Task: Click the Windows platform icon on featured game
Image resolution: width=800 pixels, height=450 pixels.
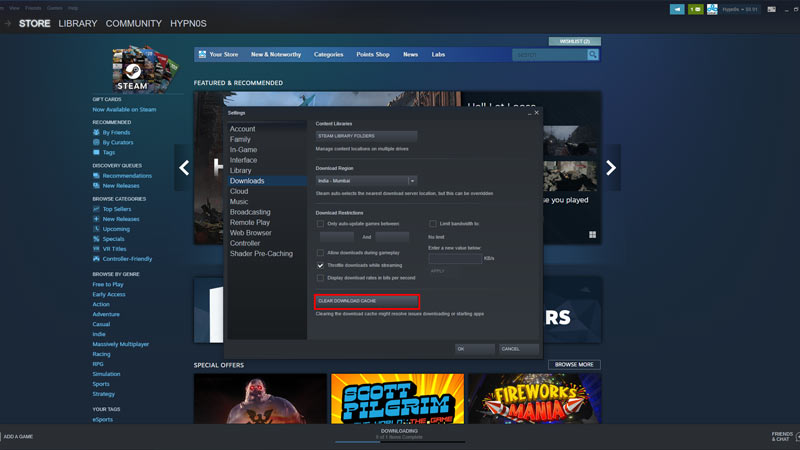Action: point(592,235)
